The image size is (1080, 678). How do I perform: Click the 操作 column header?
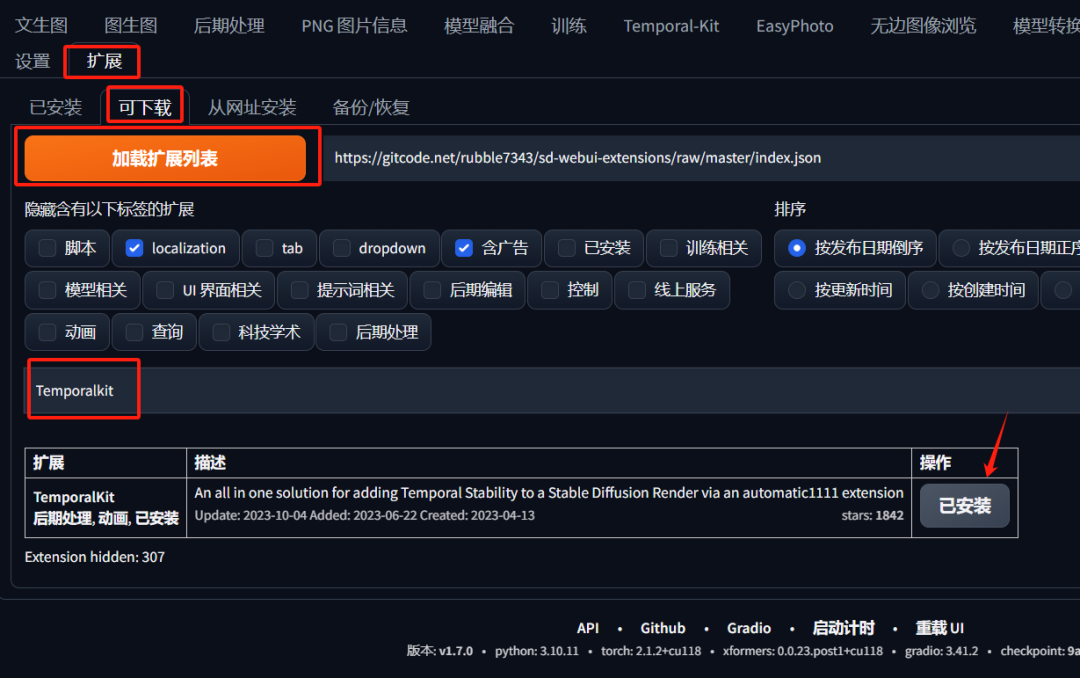[x=935, y=463]
